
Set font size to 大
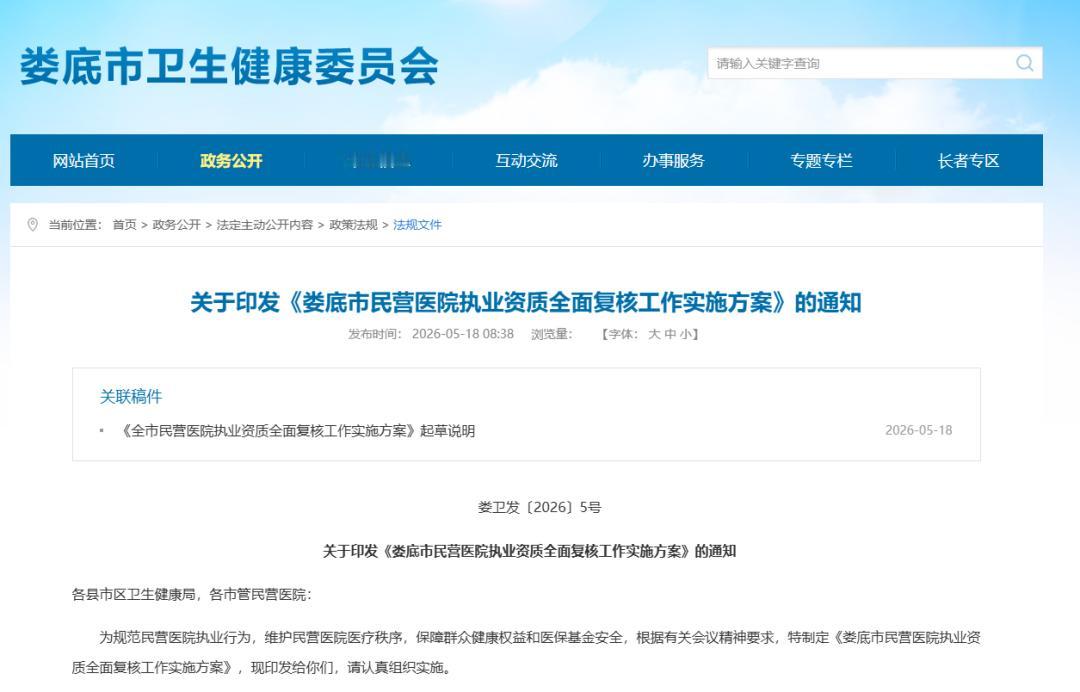click(654, 334)
